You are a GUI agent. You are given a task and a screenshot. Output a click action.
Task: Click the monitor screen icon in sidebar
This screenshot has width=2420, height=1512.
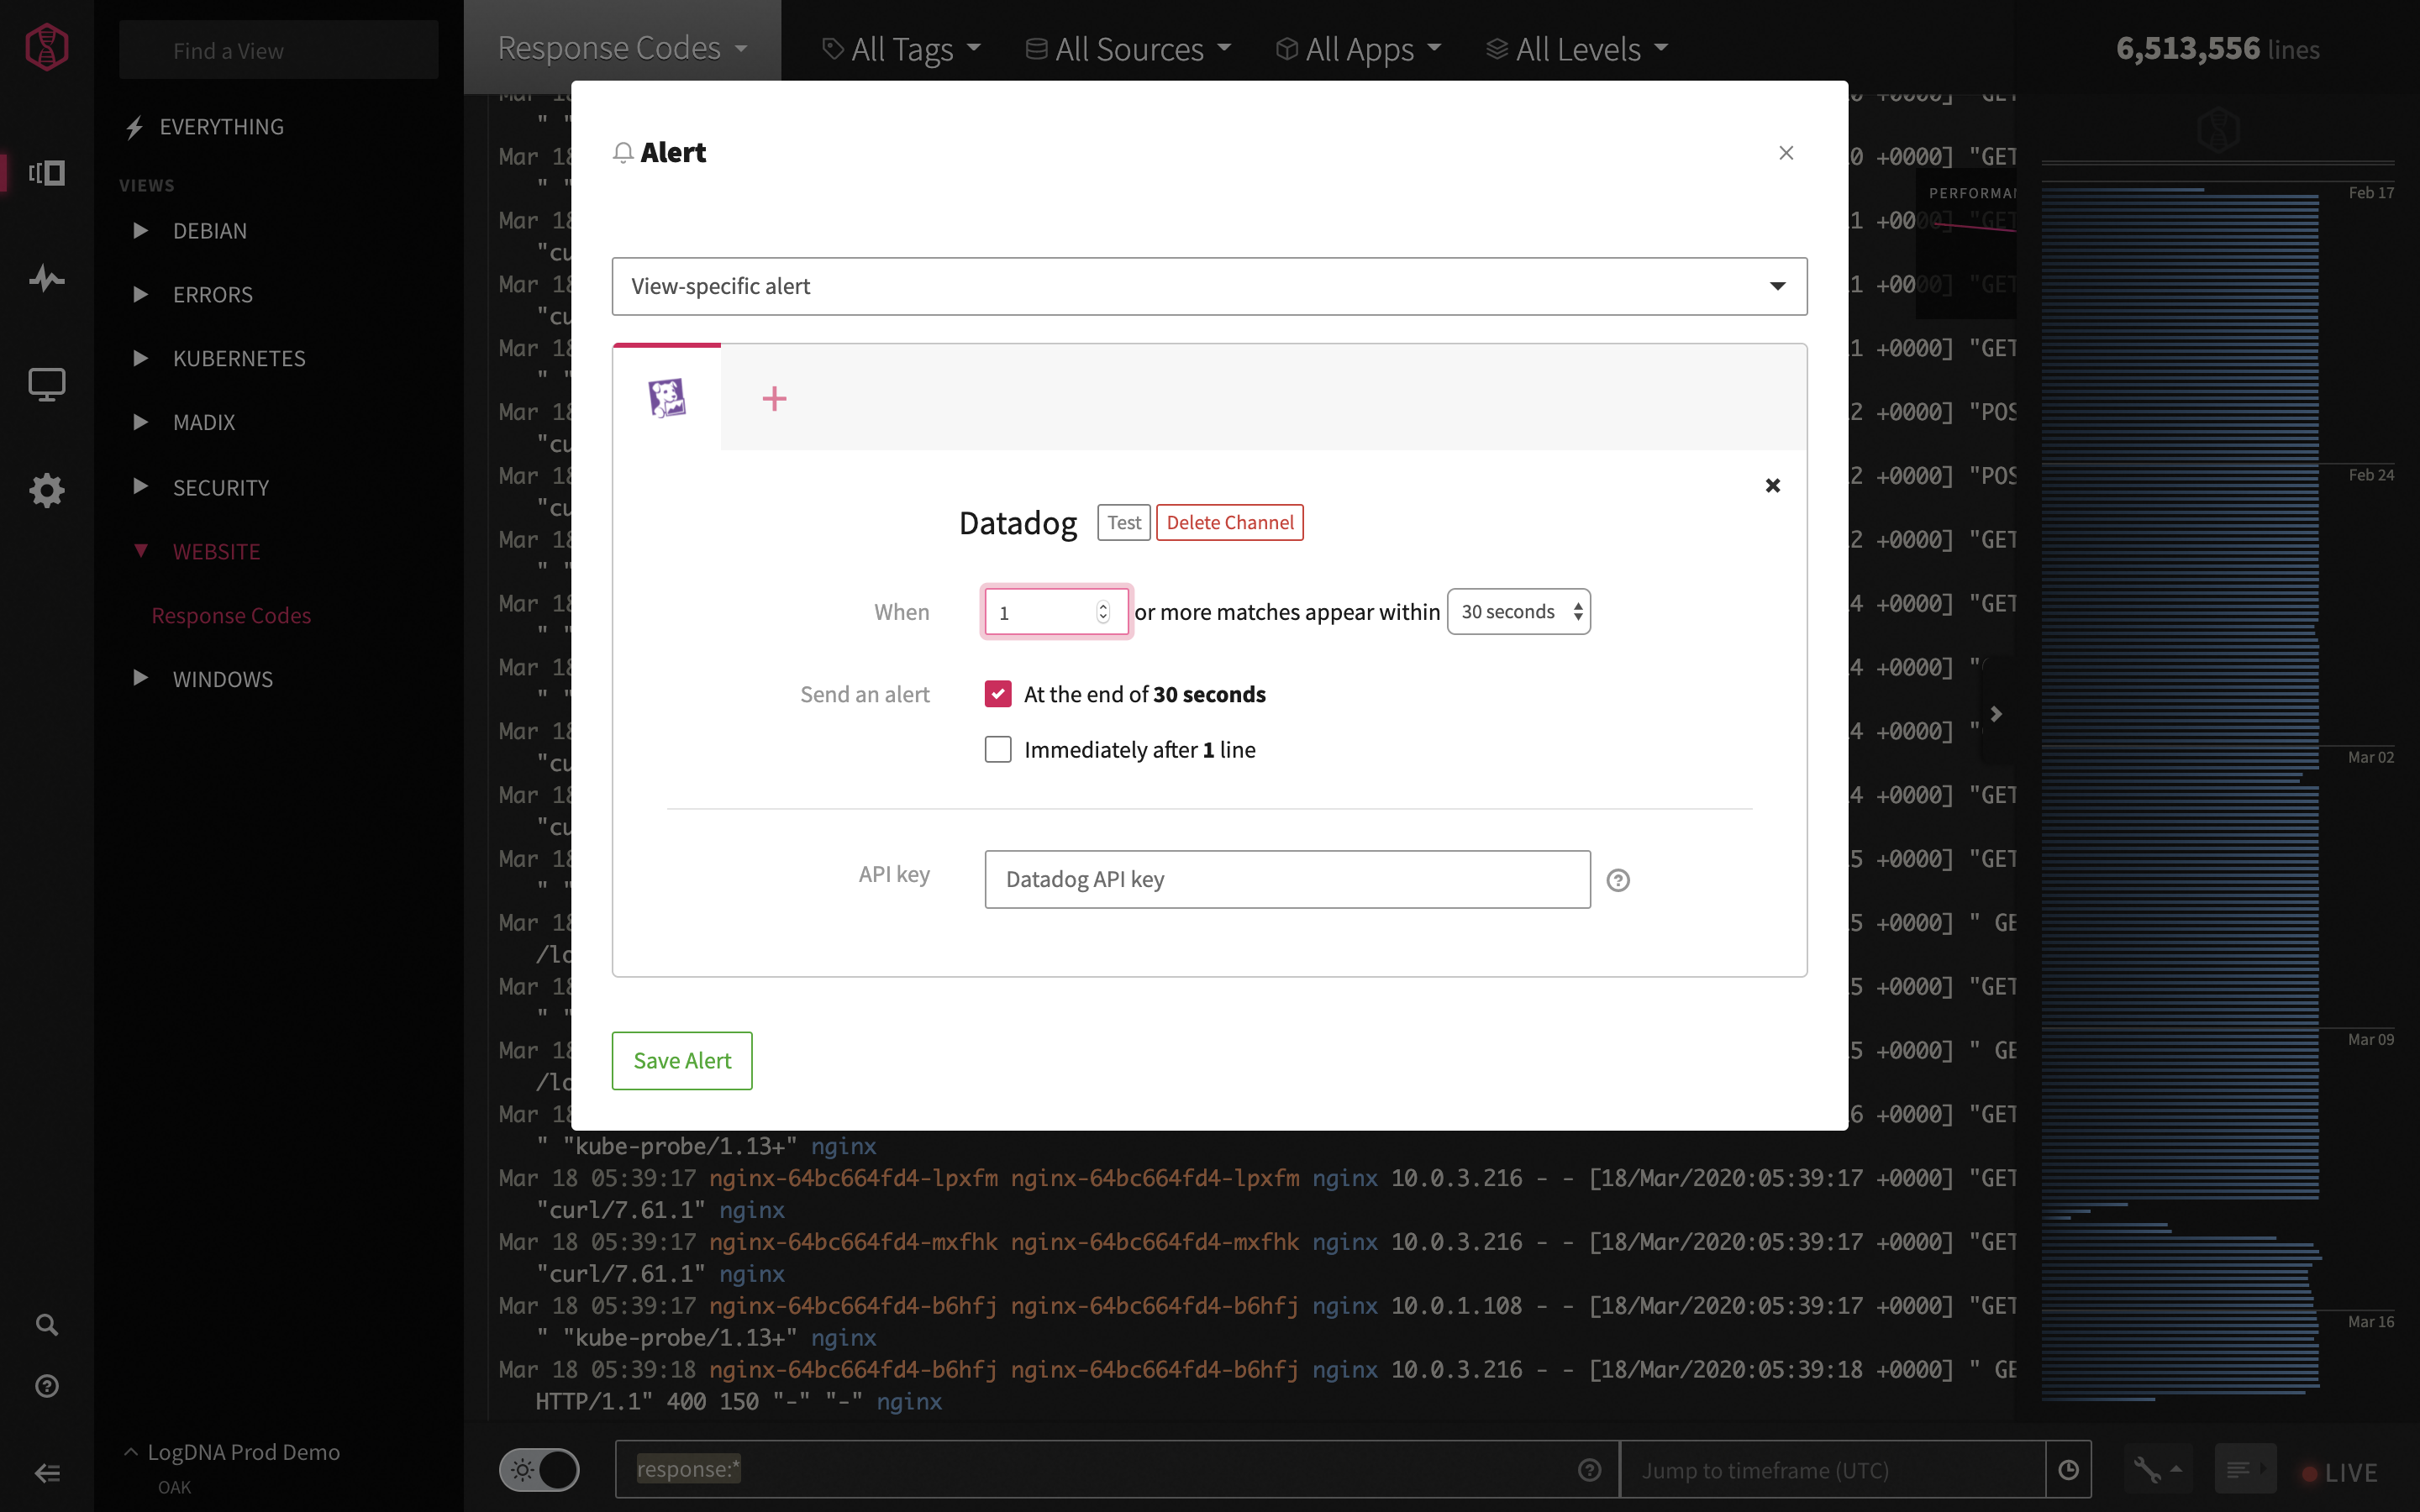click(x=46, y=384)
